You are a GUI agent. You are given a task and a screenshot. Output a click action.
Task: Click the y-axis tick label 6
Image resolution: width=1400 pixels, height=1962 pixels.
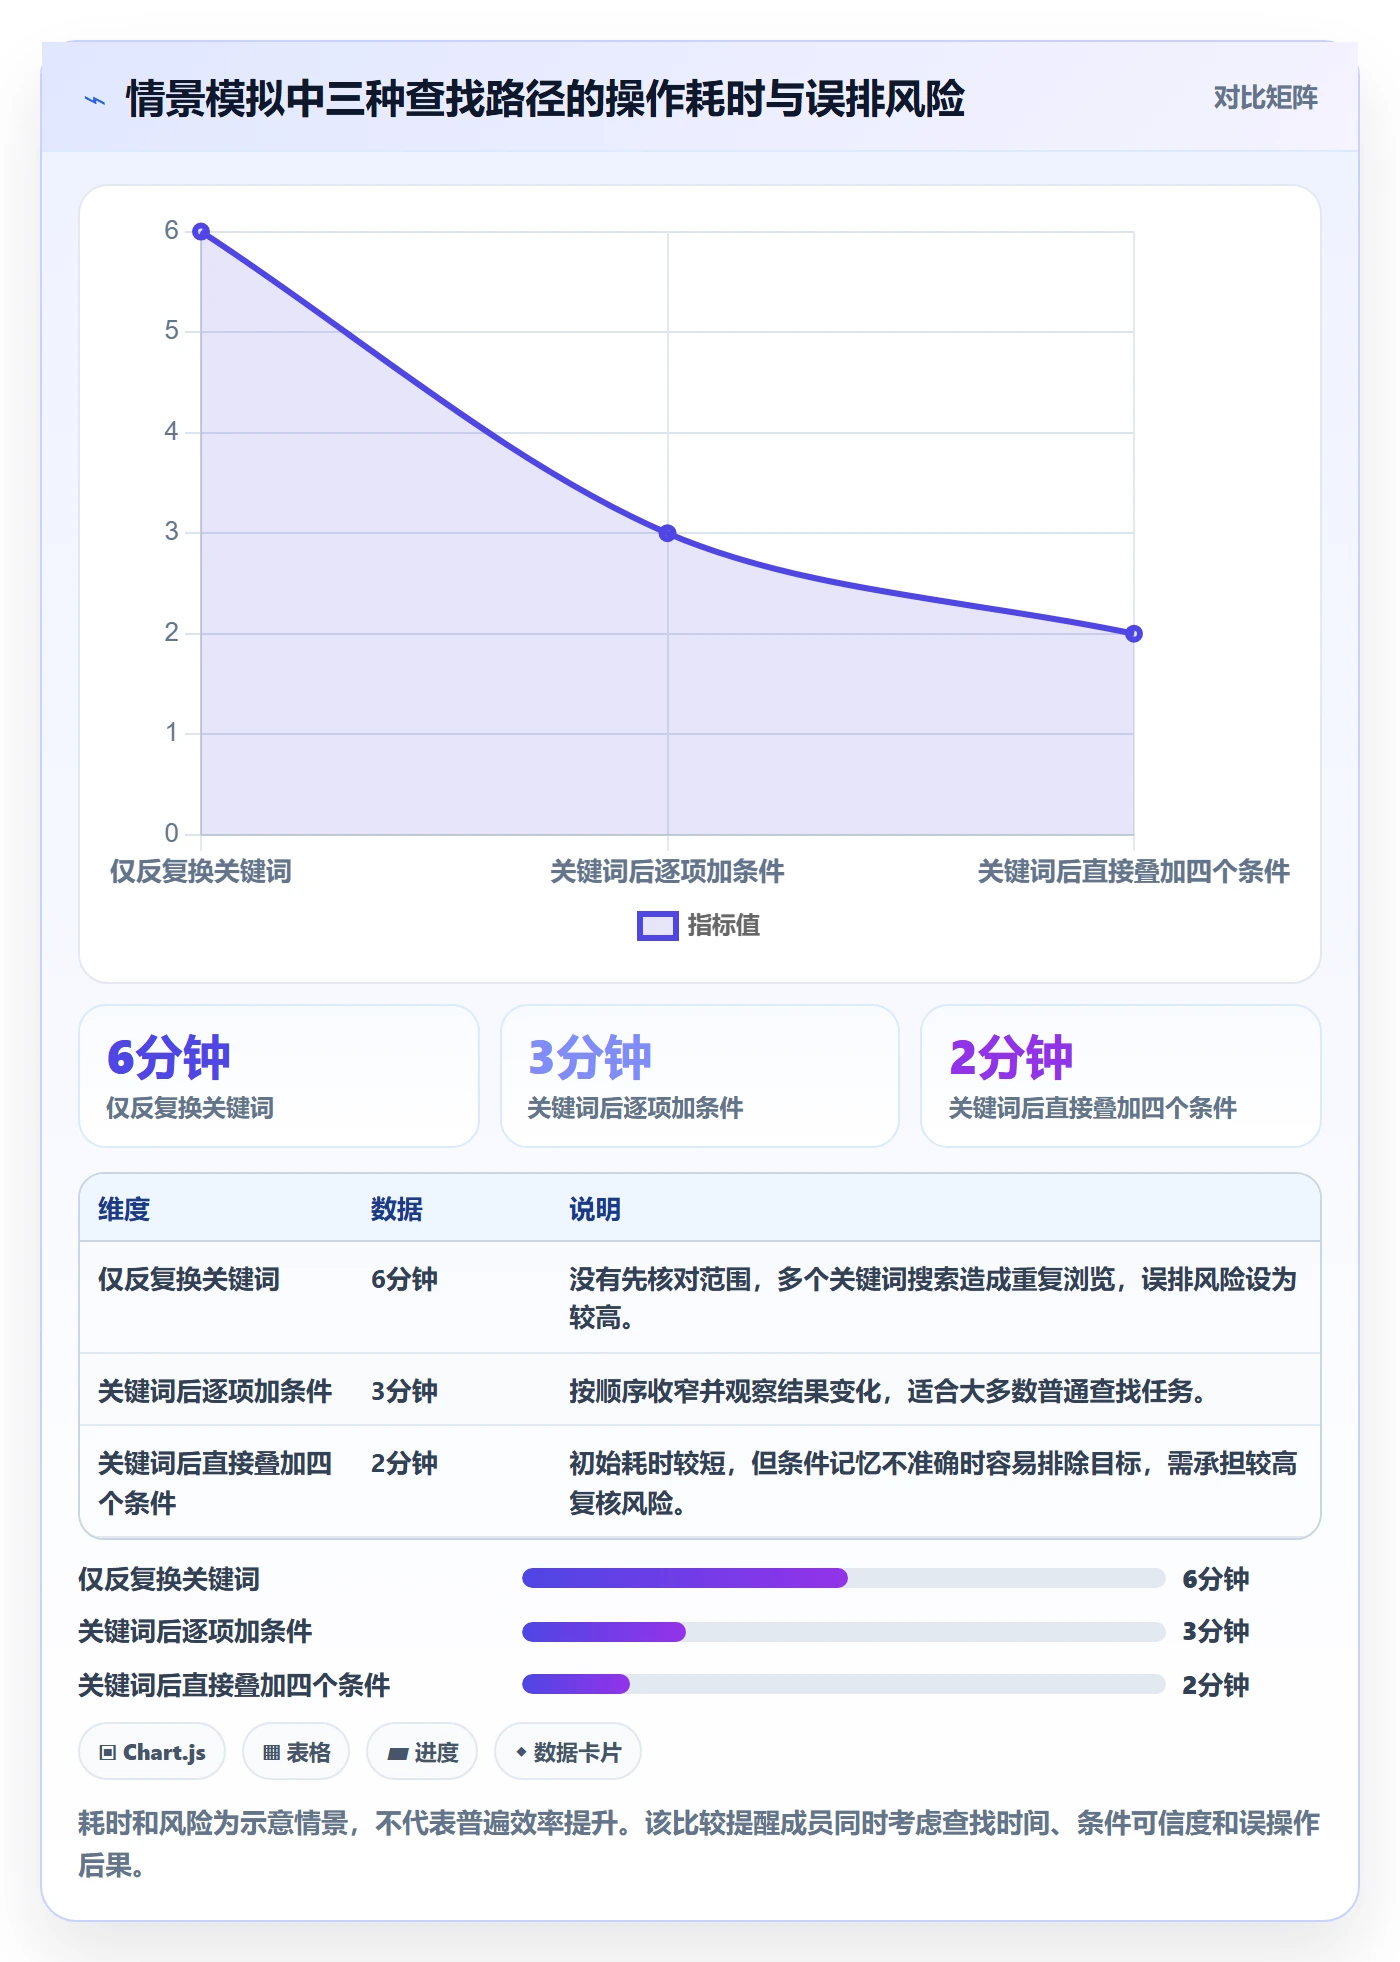pos(171,231)
